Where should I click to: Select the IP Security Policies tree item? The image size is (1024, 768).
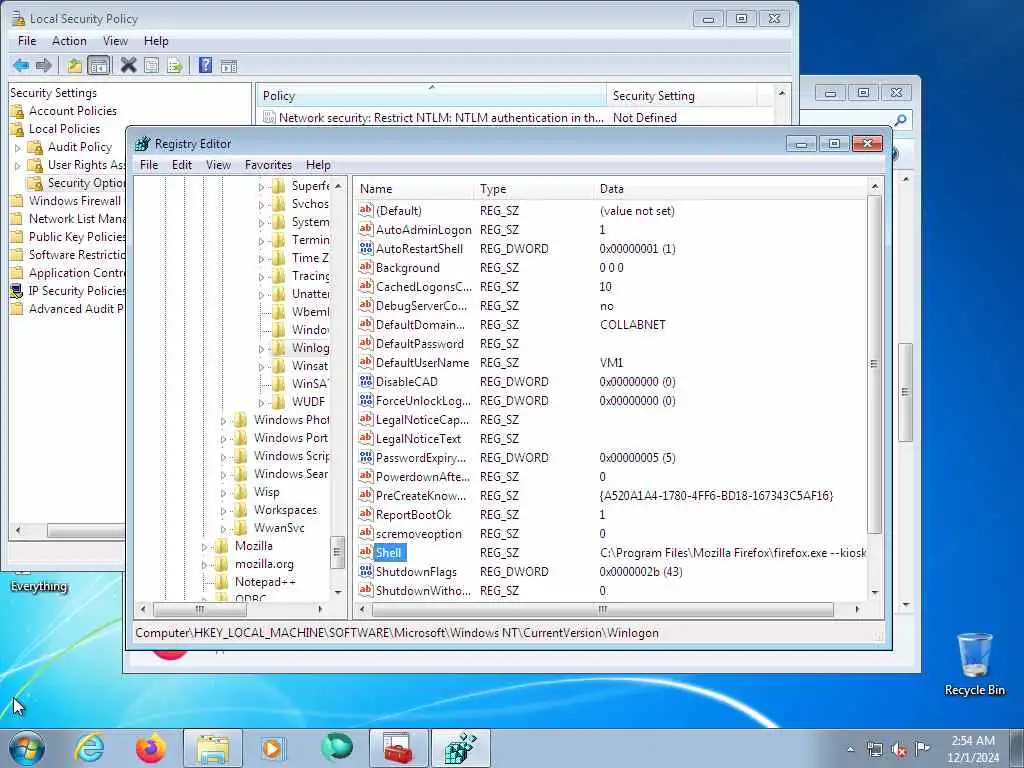click(76, 291)
